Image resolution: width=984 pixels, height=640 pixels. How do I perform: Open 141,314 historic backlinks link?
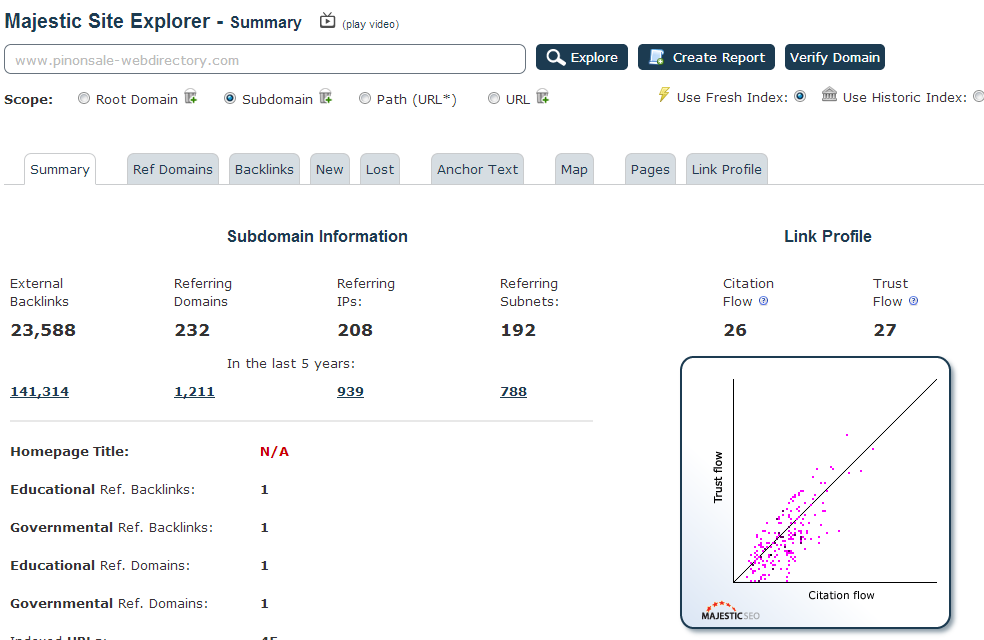pyautogui.click(x=40, y=392)
